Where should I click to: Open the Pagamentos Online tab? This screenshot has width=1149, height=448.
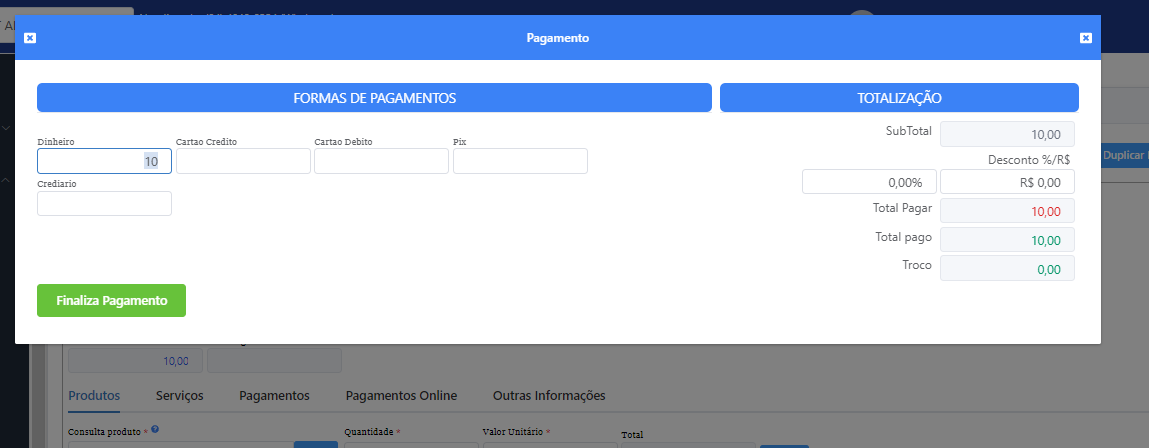(401, 395)
